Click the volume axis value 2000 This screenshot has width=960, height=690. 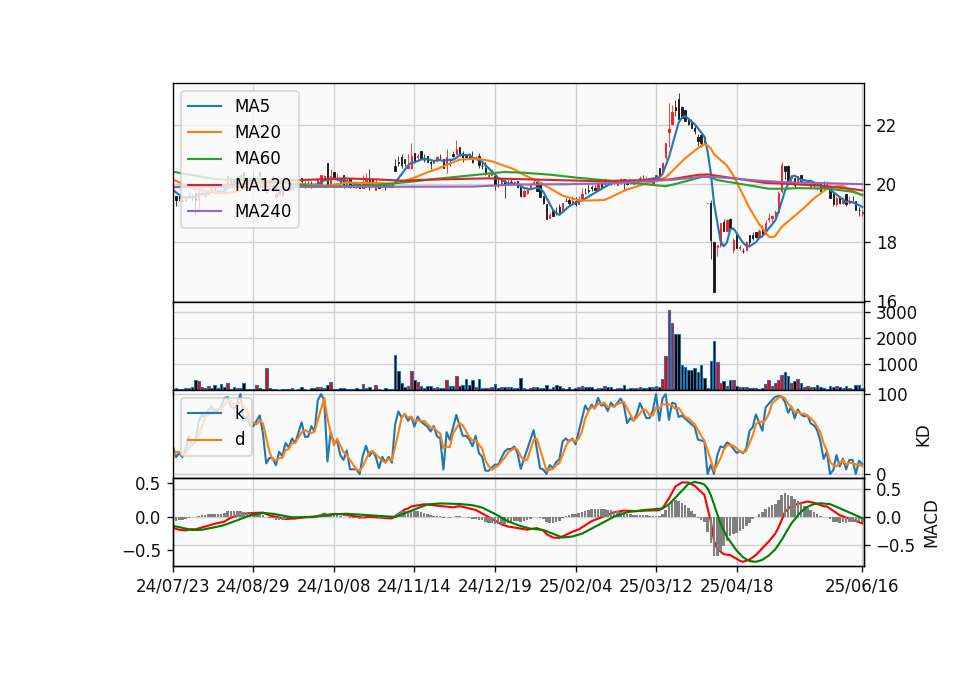896,339
